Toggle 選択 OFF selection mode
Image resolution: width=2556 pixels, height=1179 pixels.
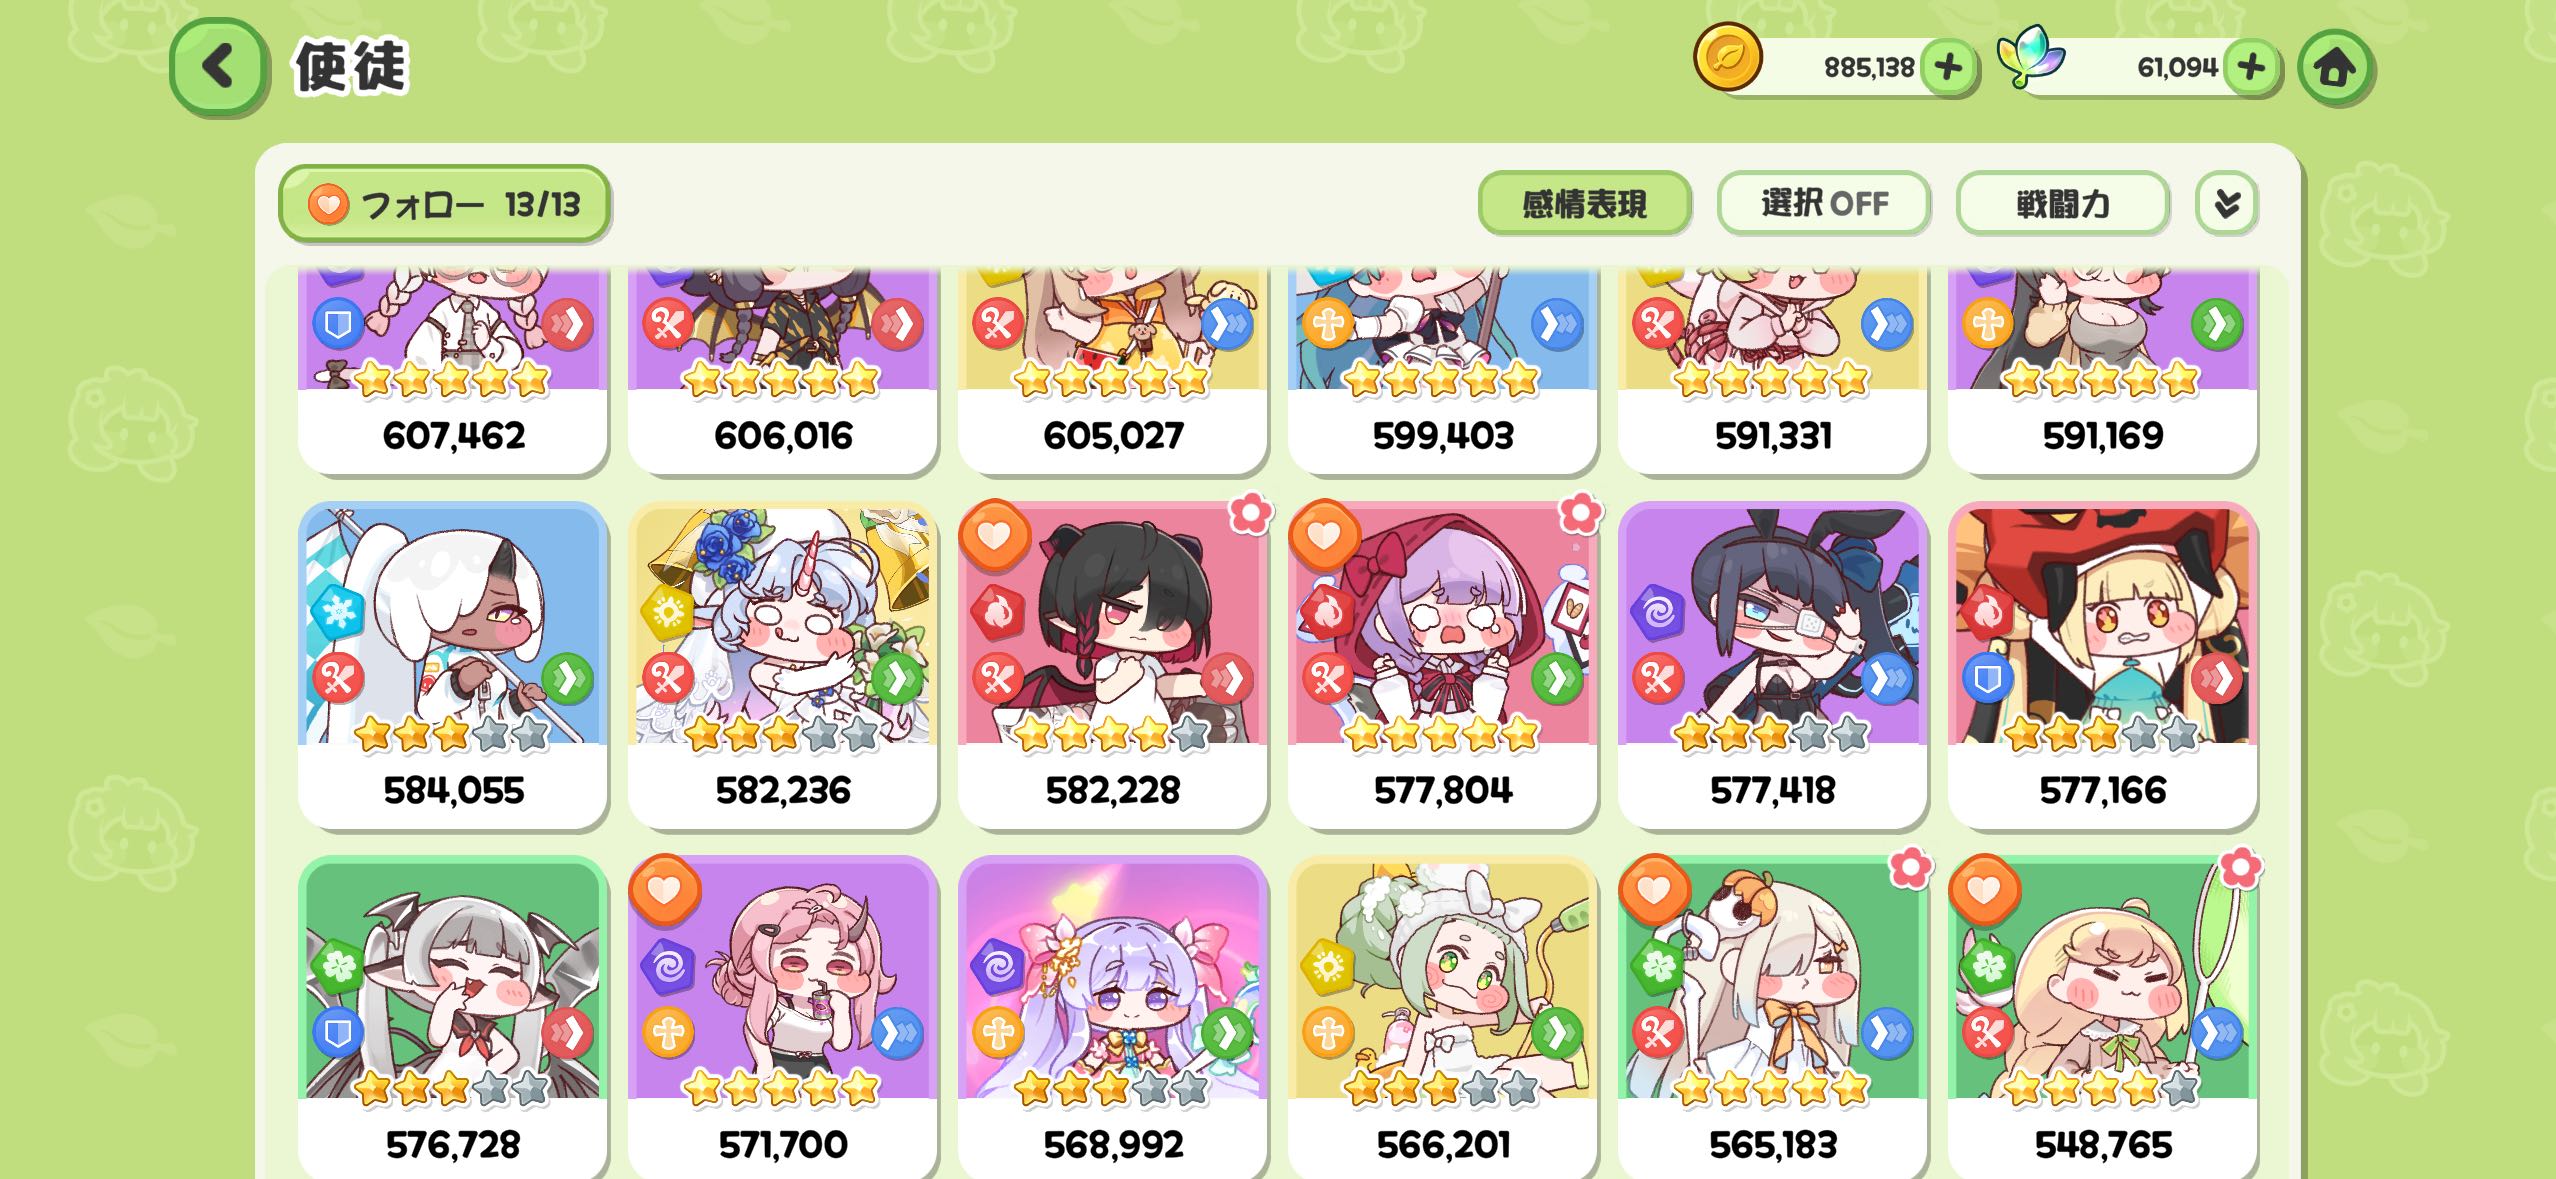(1823, 203)
